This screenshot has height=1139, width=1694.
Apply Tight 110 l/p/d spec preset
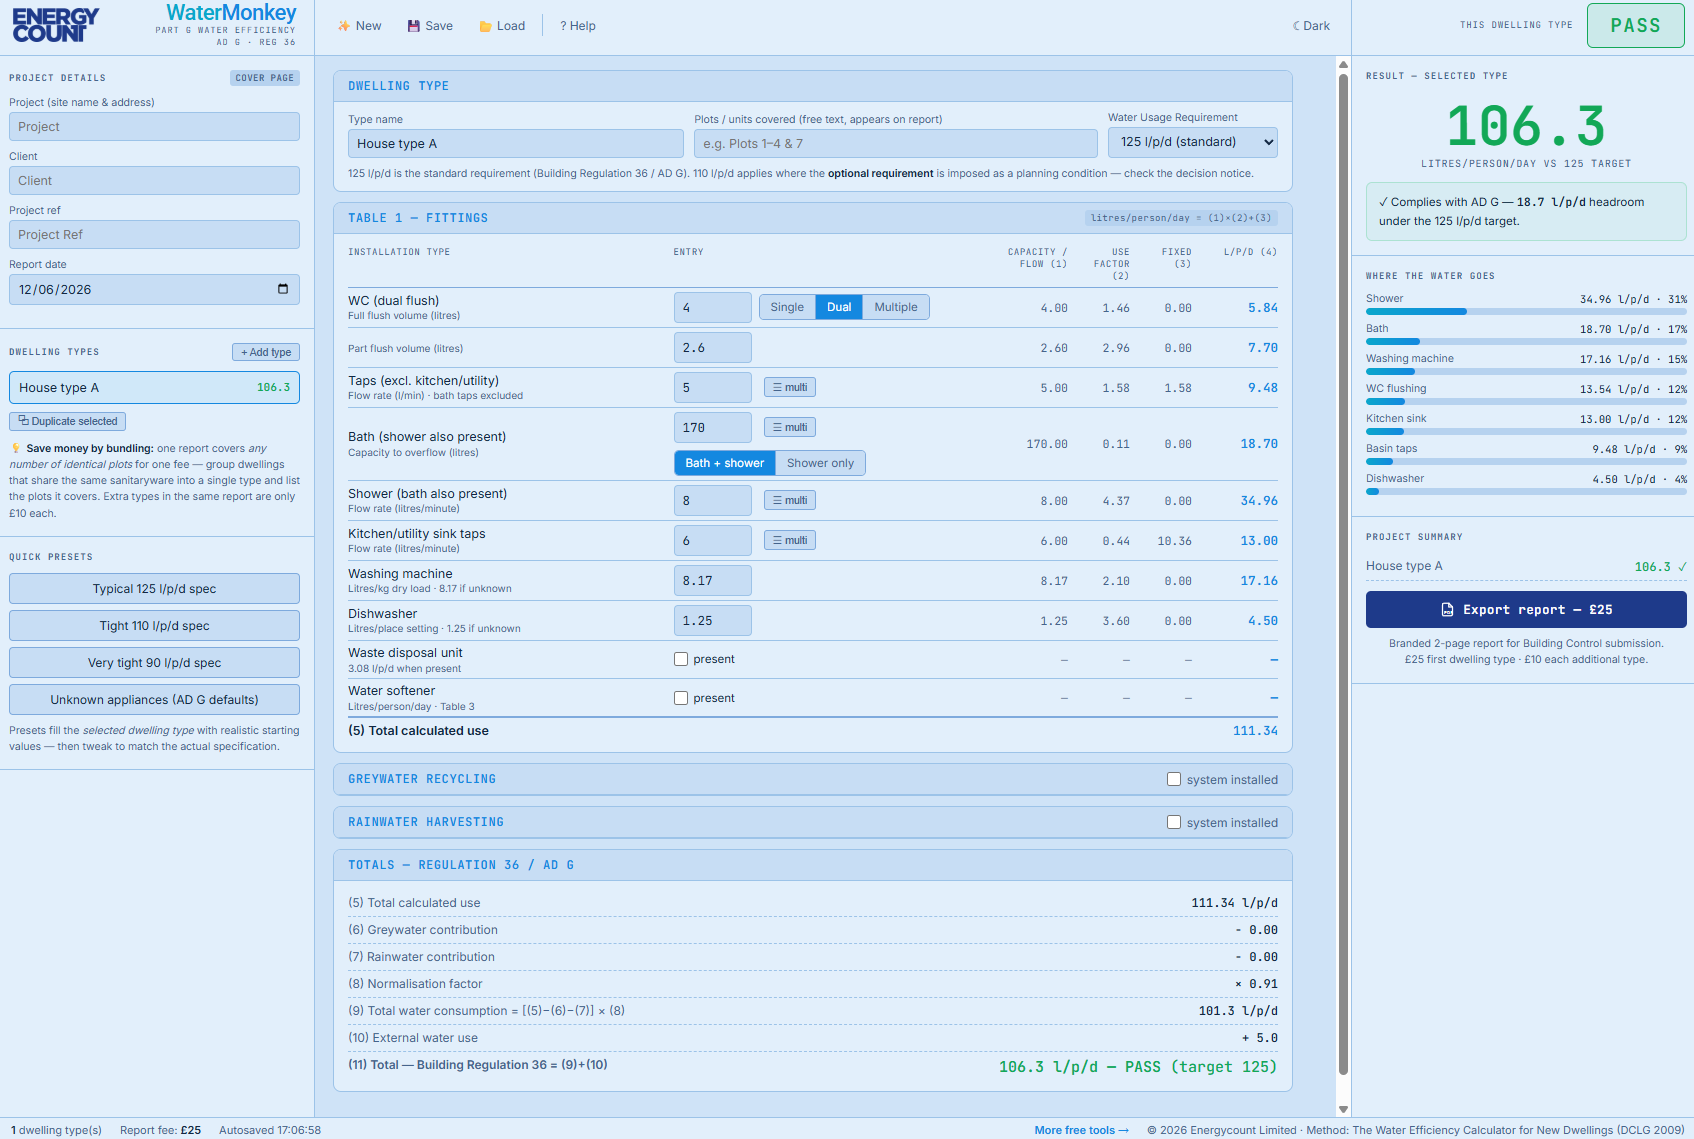[x=154, y=626]
